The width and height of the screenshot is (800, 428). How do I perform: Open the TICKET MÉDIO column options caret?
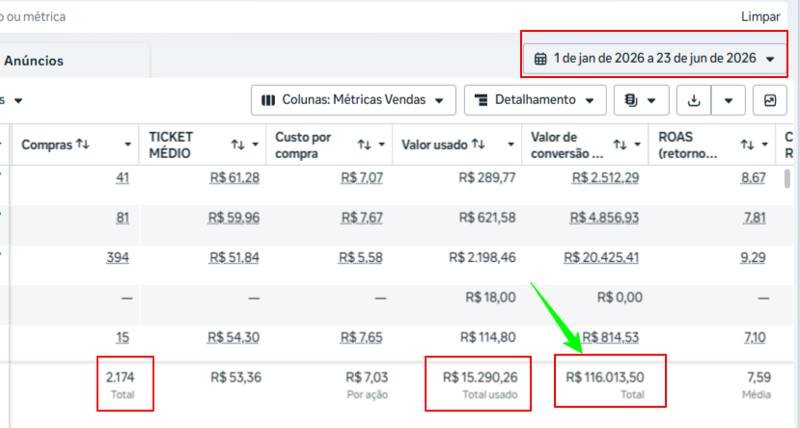(x=255, y=145)
